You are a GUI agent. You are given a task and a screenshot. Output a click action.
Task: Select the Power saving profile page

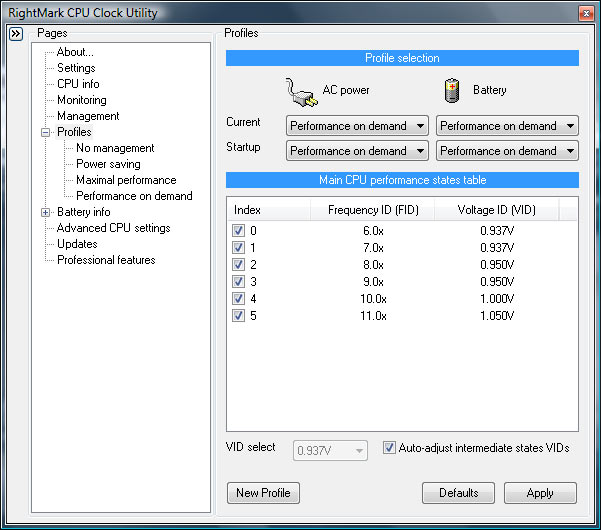(108, 164)
